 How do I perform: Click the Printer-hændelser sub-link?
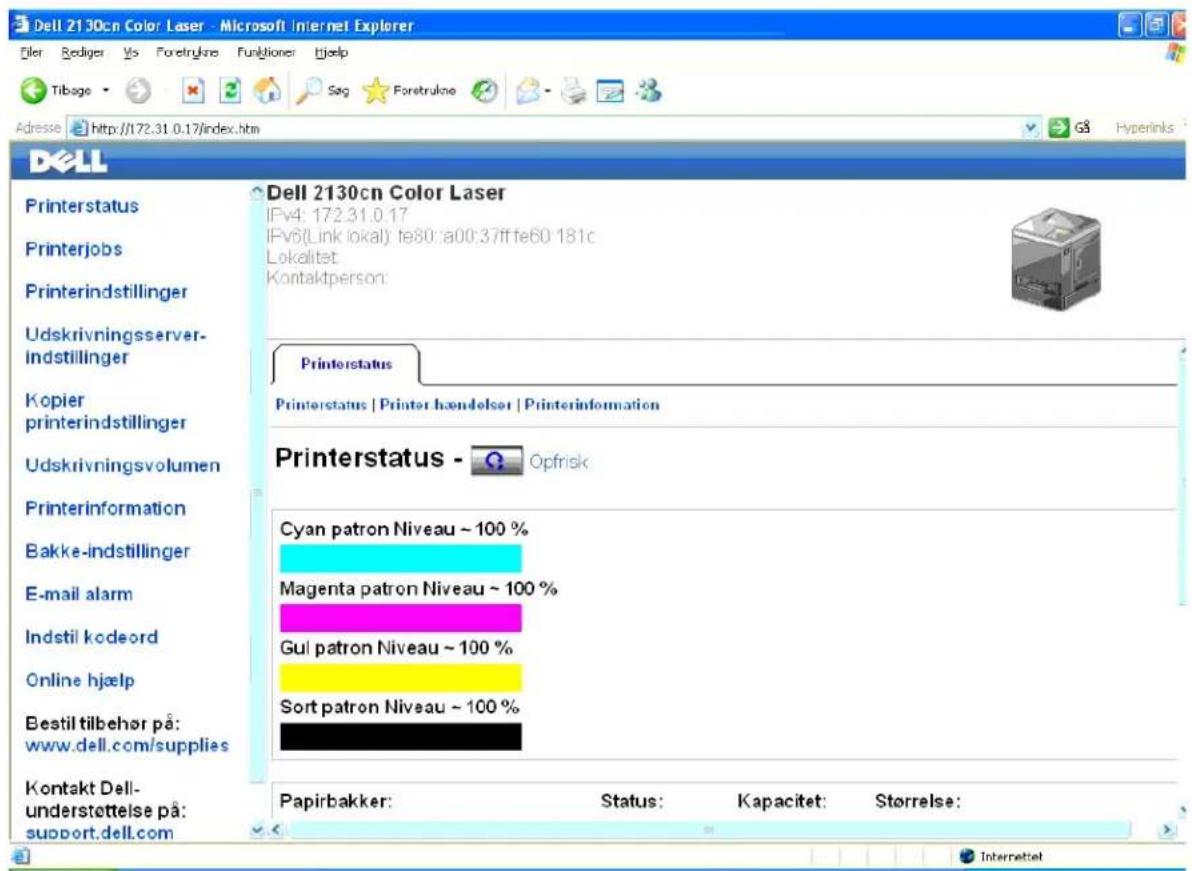coord(445,404)
